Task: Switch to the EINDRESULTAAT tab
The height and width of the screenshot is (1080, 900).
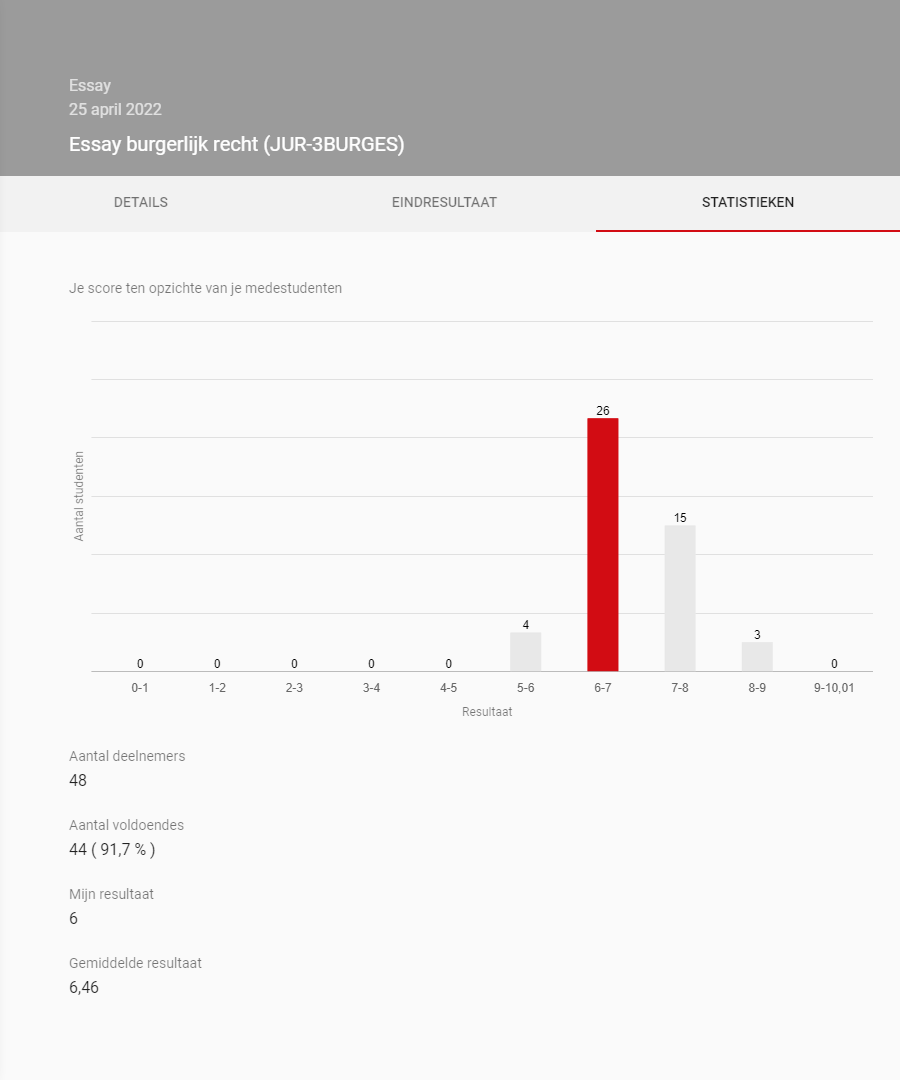Action: [444, 203]
